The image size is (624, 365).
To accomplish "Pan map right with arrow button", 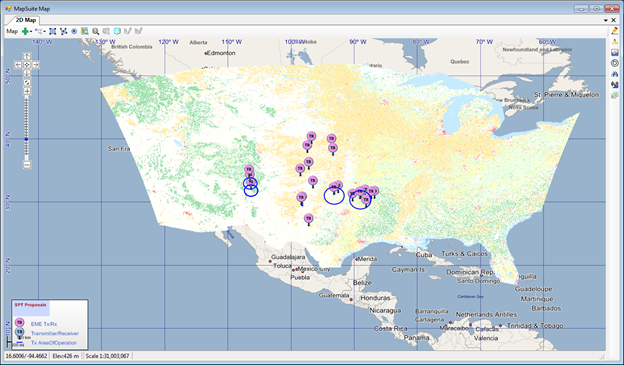I will point(35,65).
